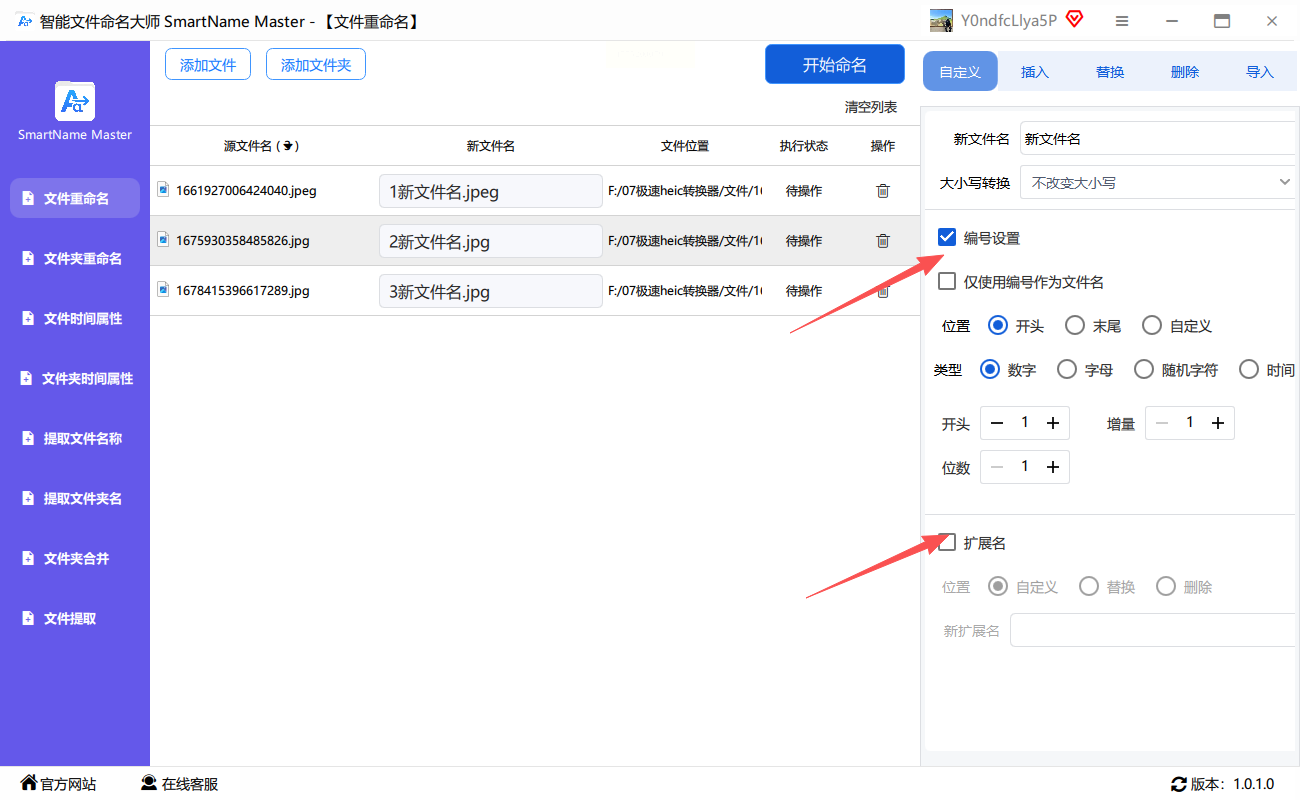Select 末尾 position radio button

pyautogui.click(x=1075, y=325)
